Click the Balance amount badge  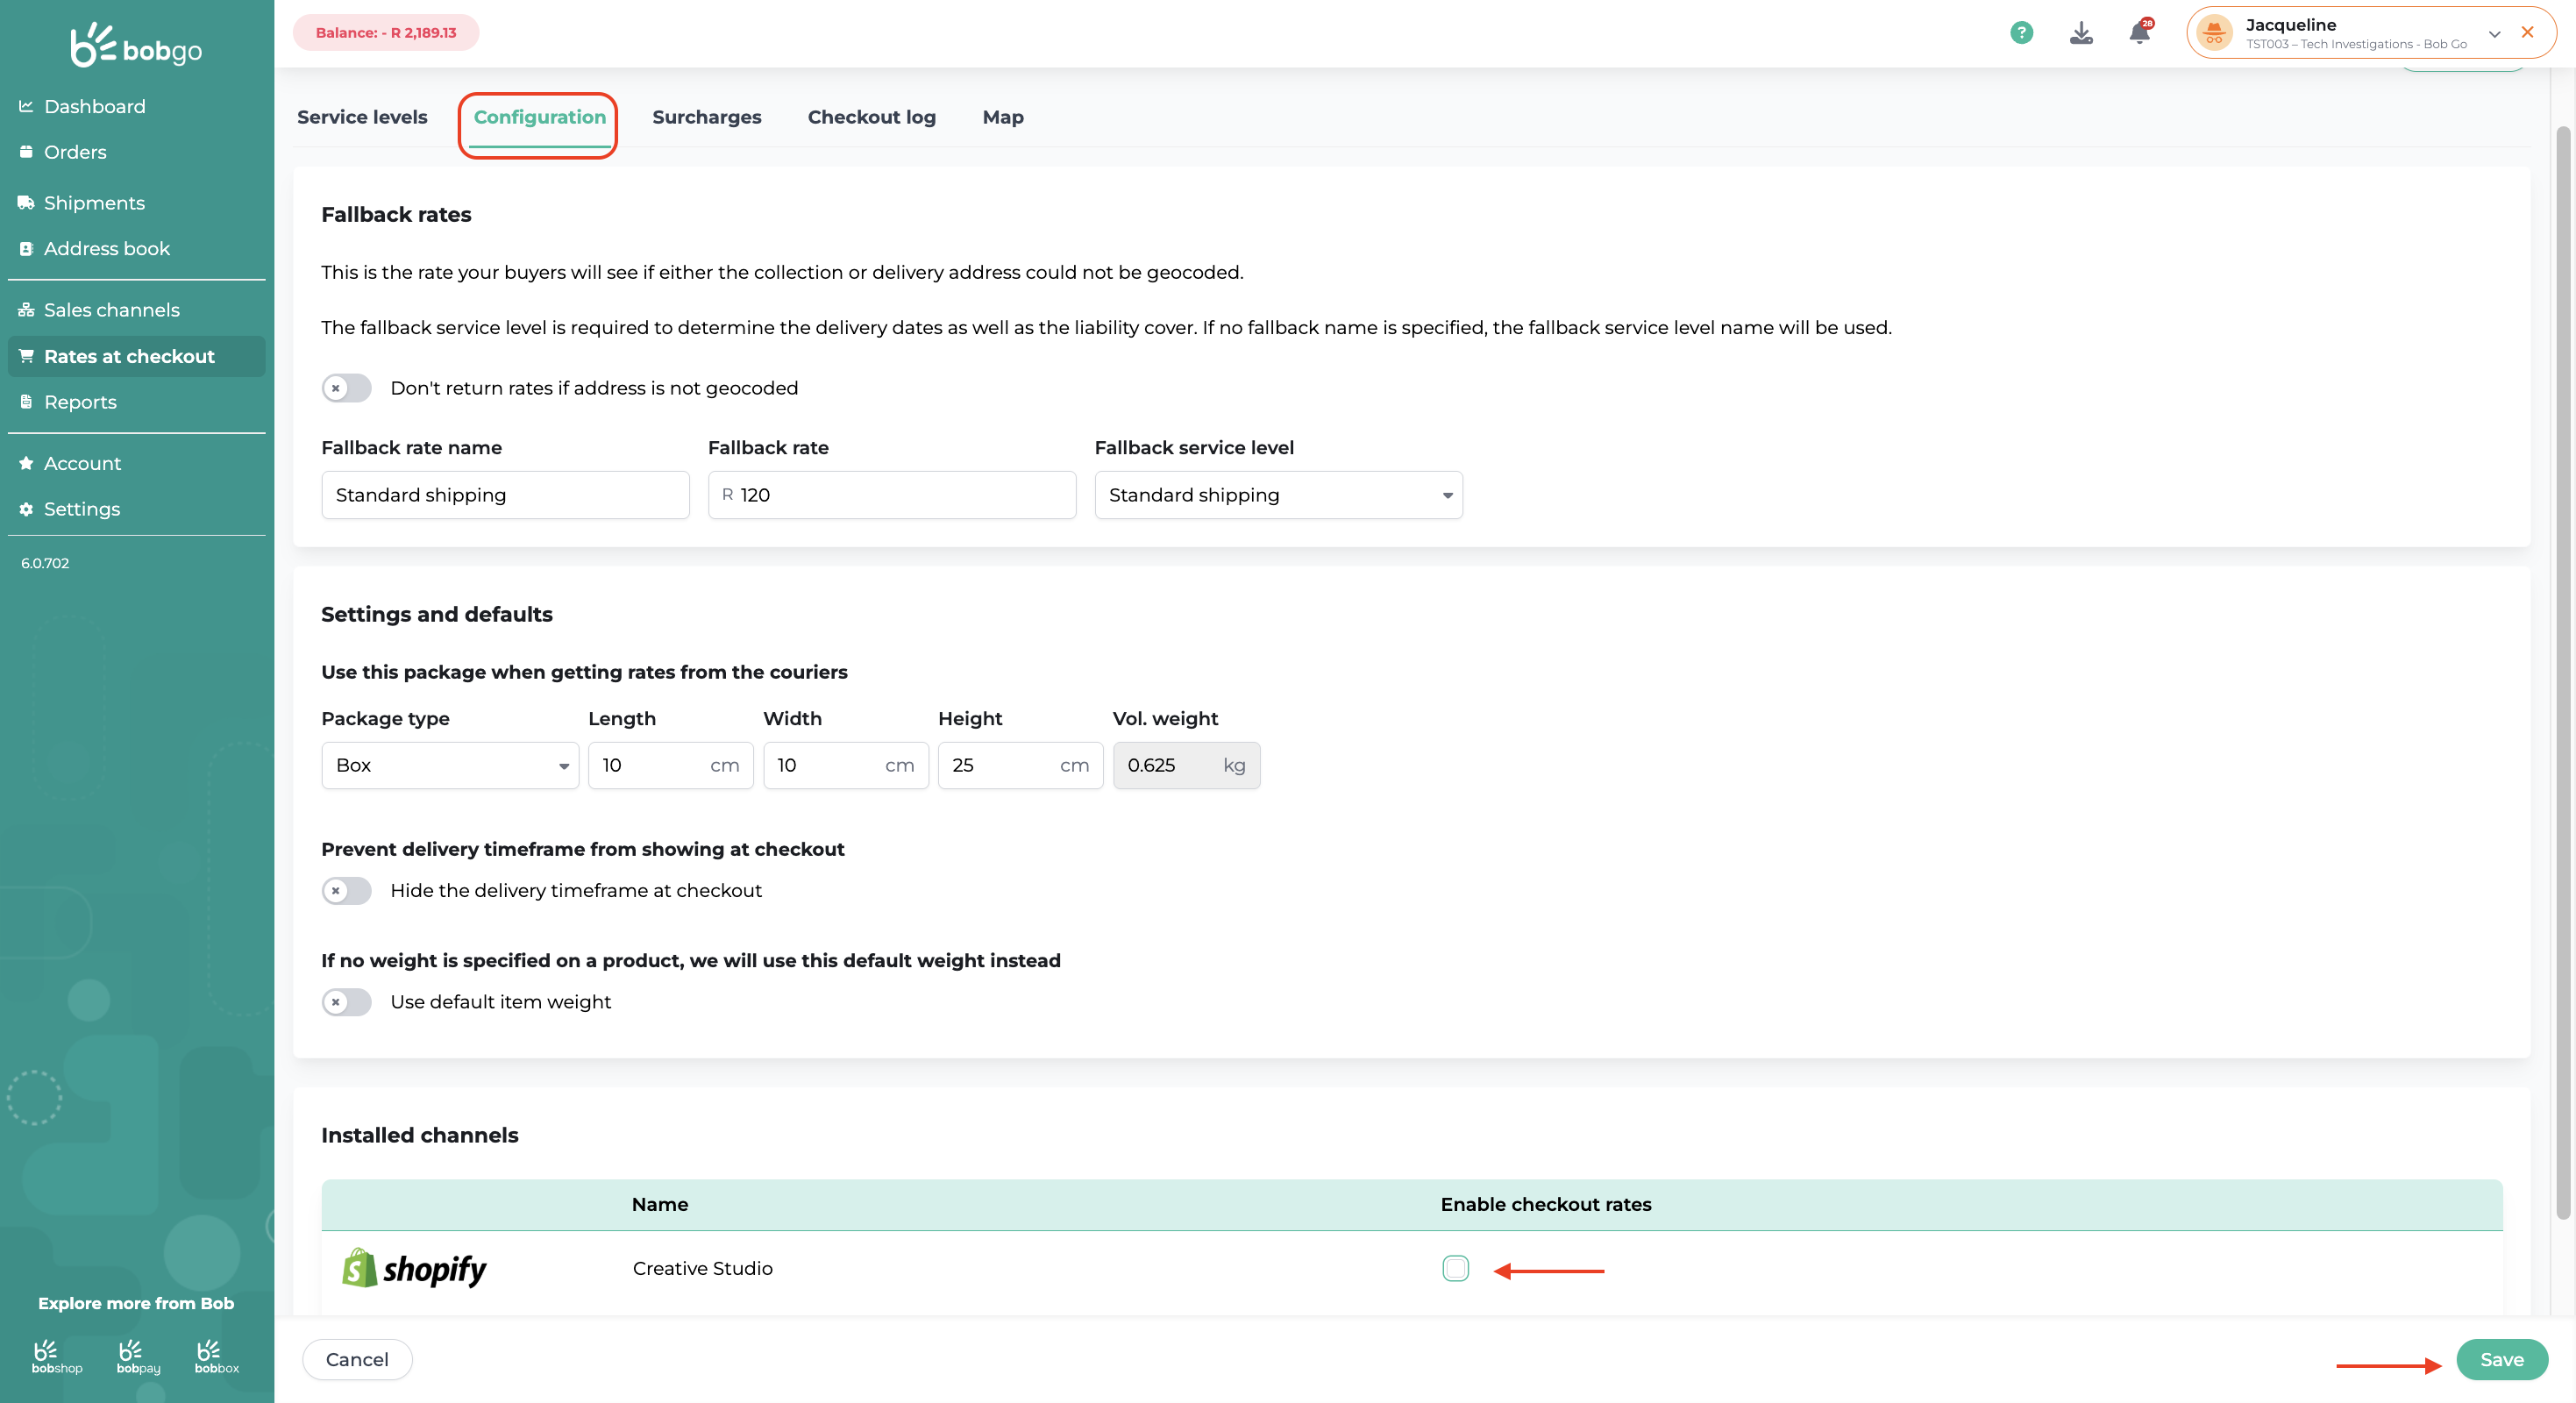tap(386, 32)
